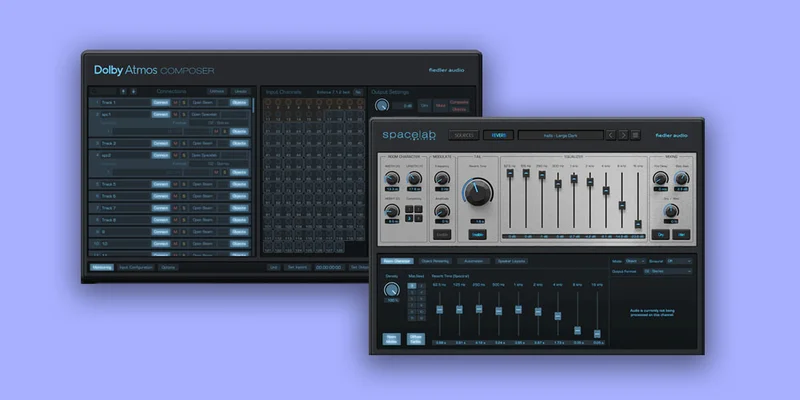
Task: Click the fiedler audio logo in Spacelab
Action: [671, 136]
